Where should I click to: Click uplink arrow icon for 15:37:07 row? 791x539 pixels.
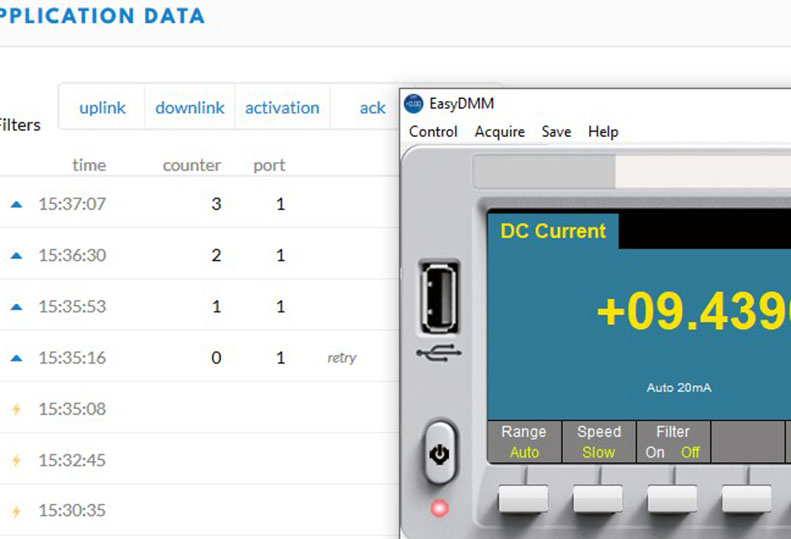(16, 204)
